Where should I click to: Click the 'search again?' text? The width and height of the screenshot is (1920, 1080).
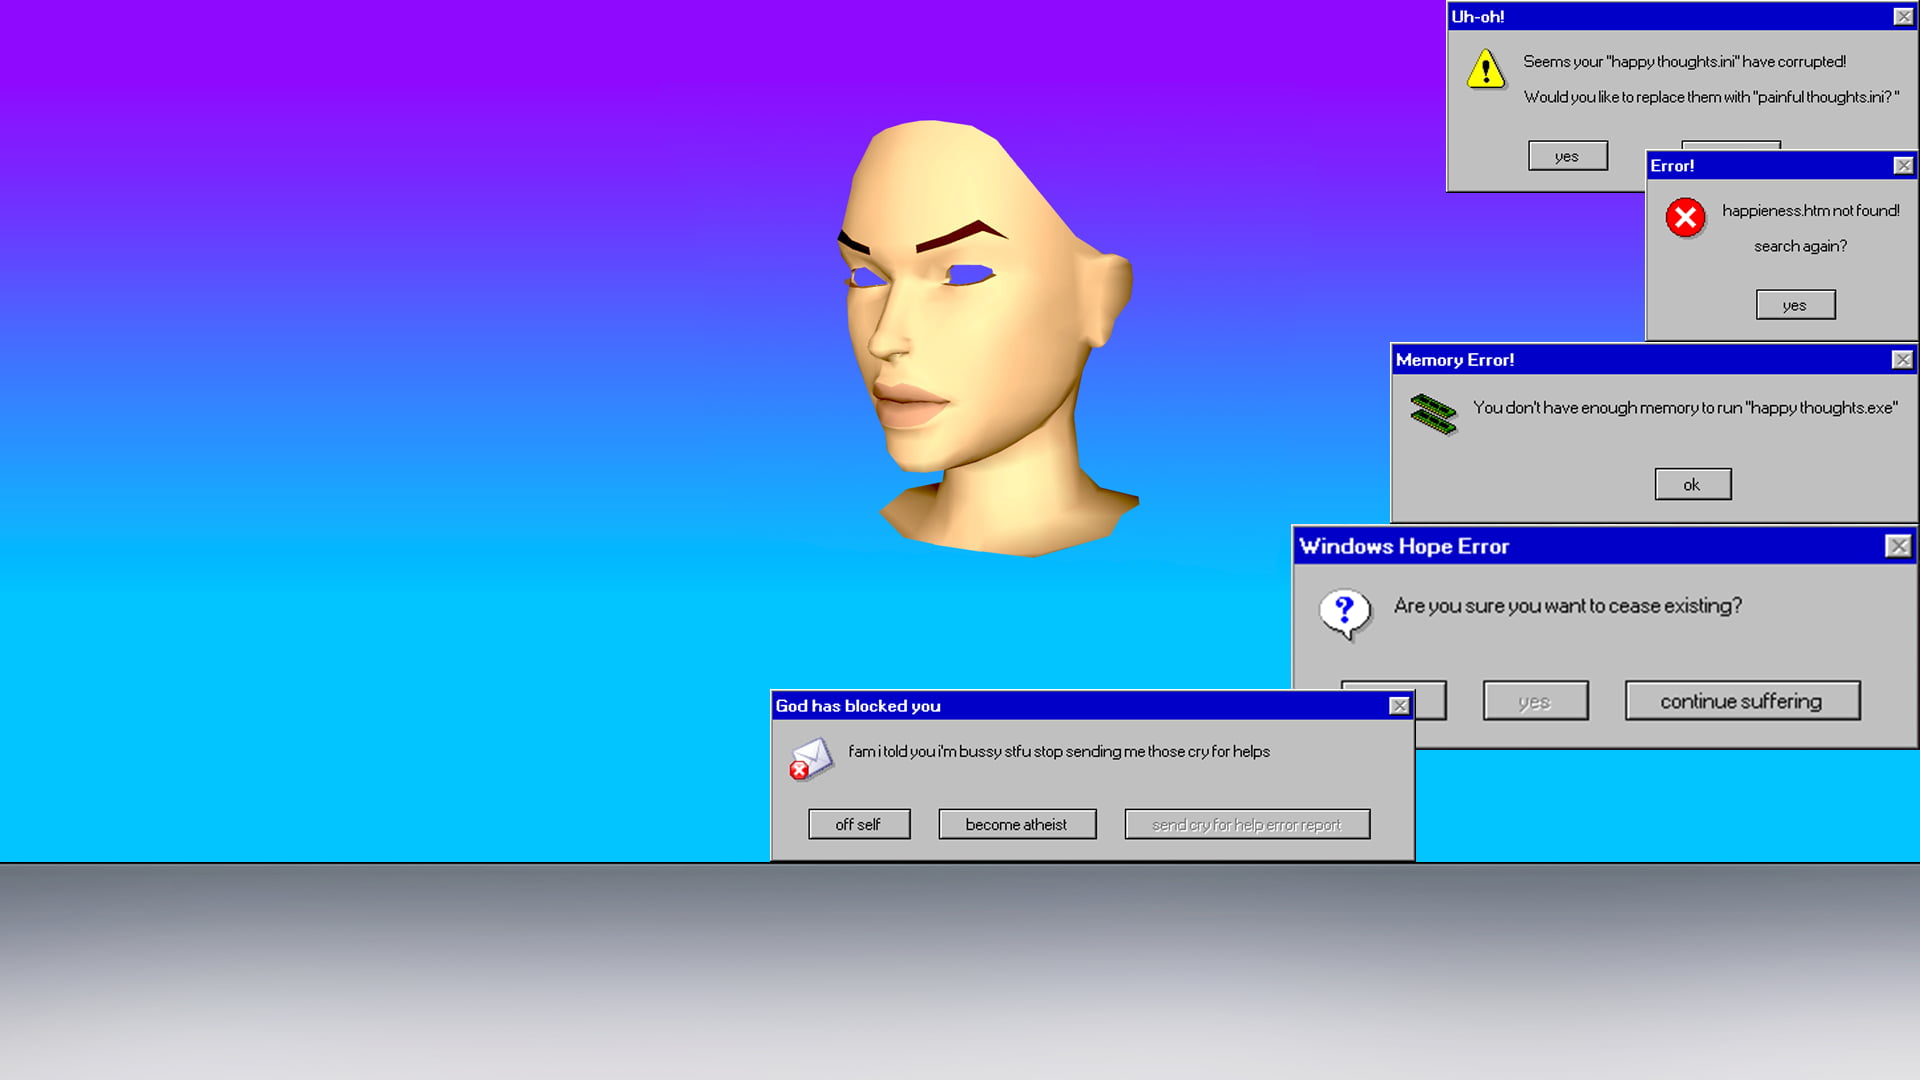coord(1800,246)
